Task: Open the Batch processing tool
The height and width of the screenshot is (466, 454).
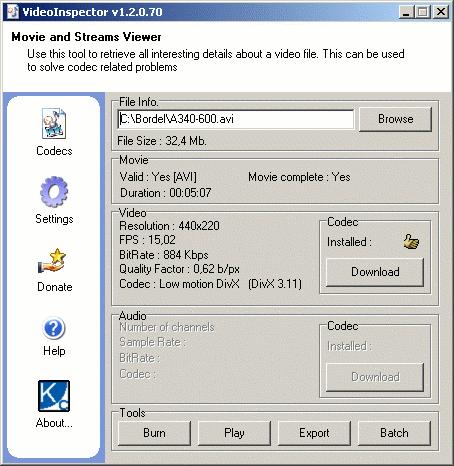Action: pyautogui.click(x=394, y=433)
